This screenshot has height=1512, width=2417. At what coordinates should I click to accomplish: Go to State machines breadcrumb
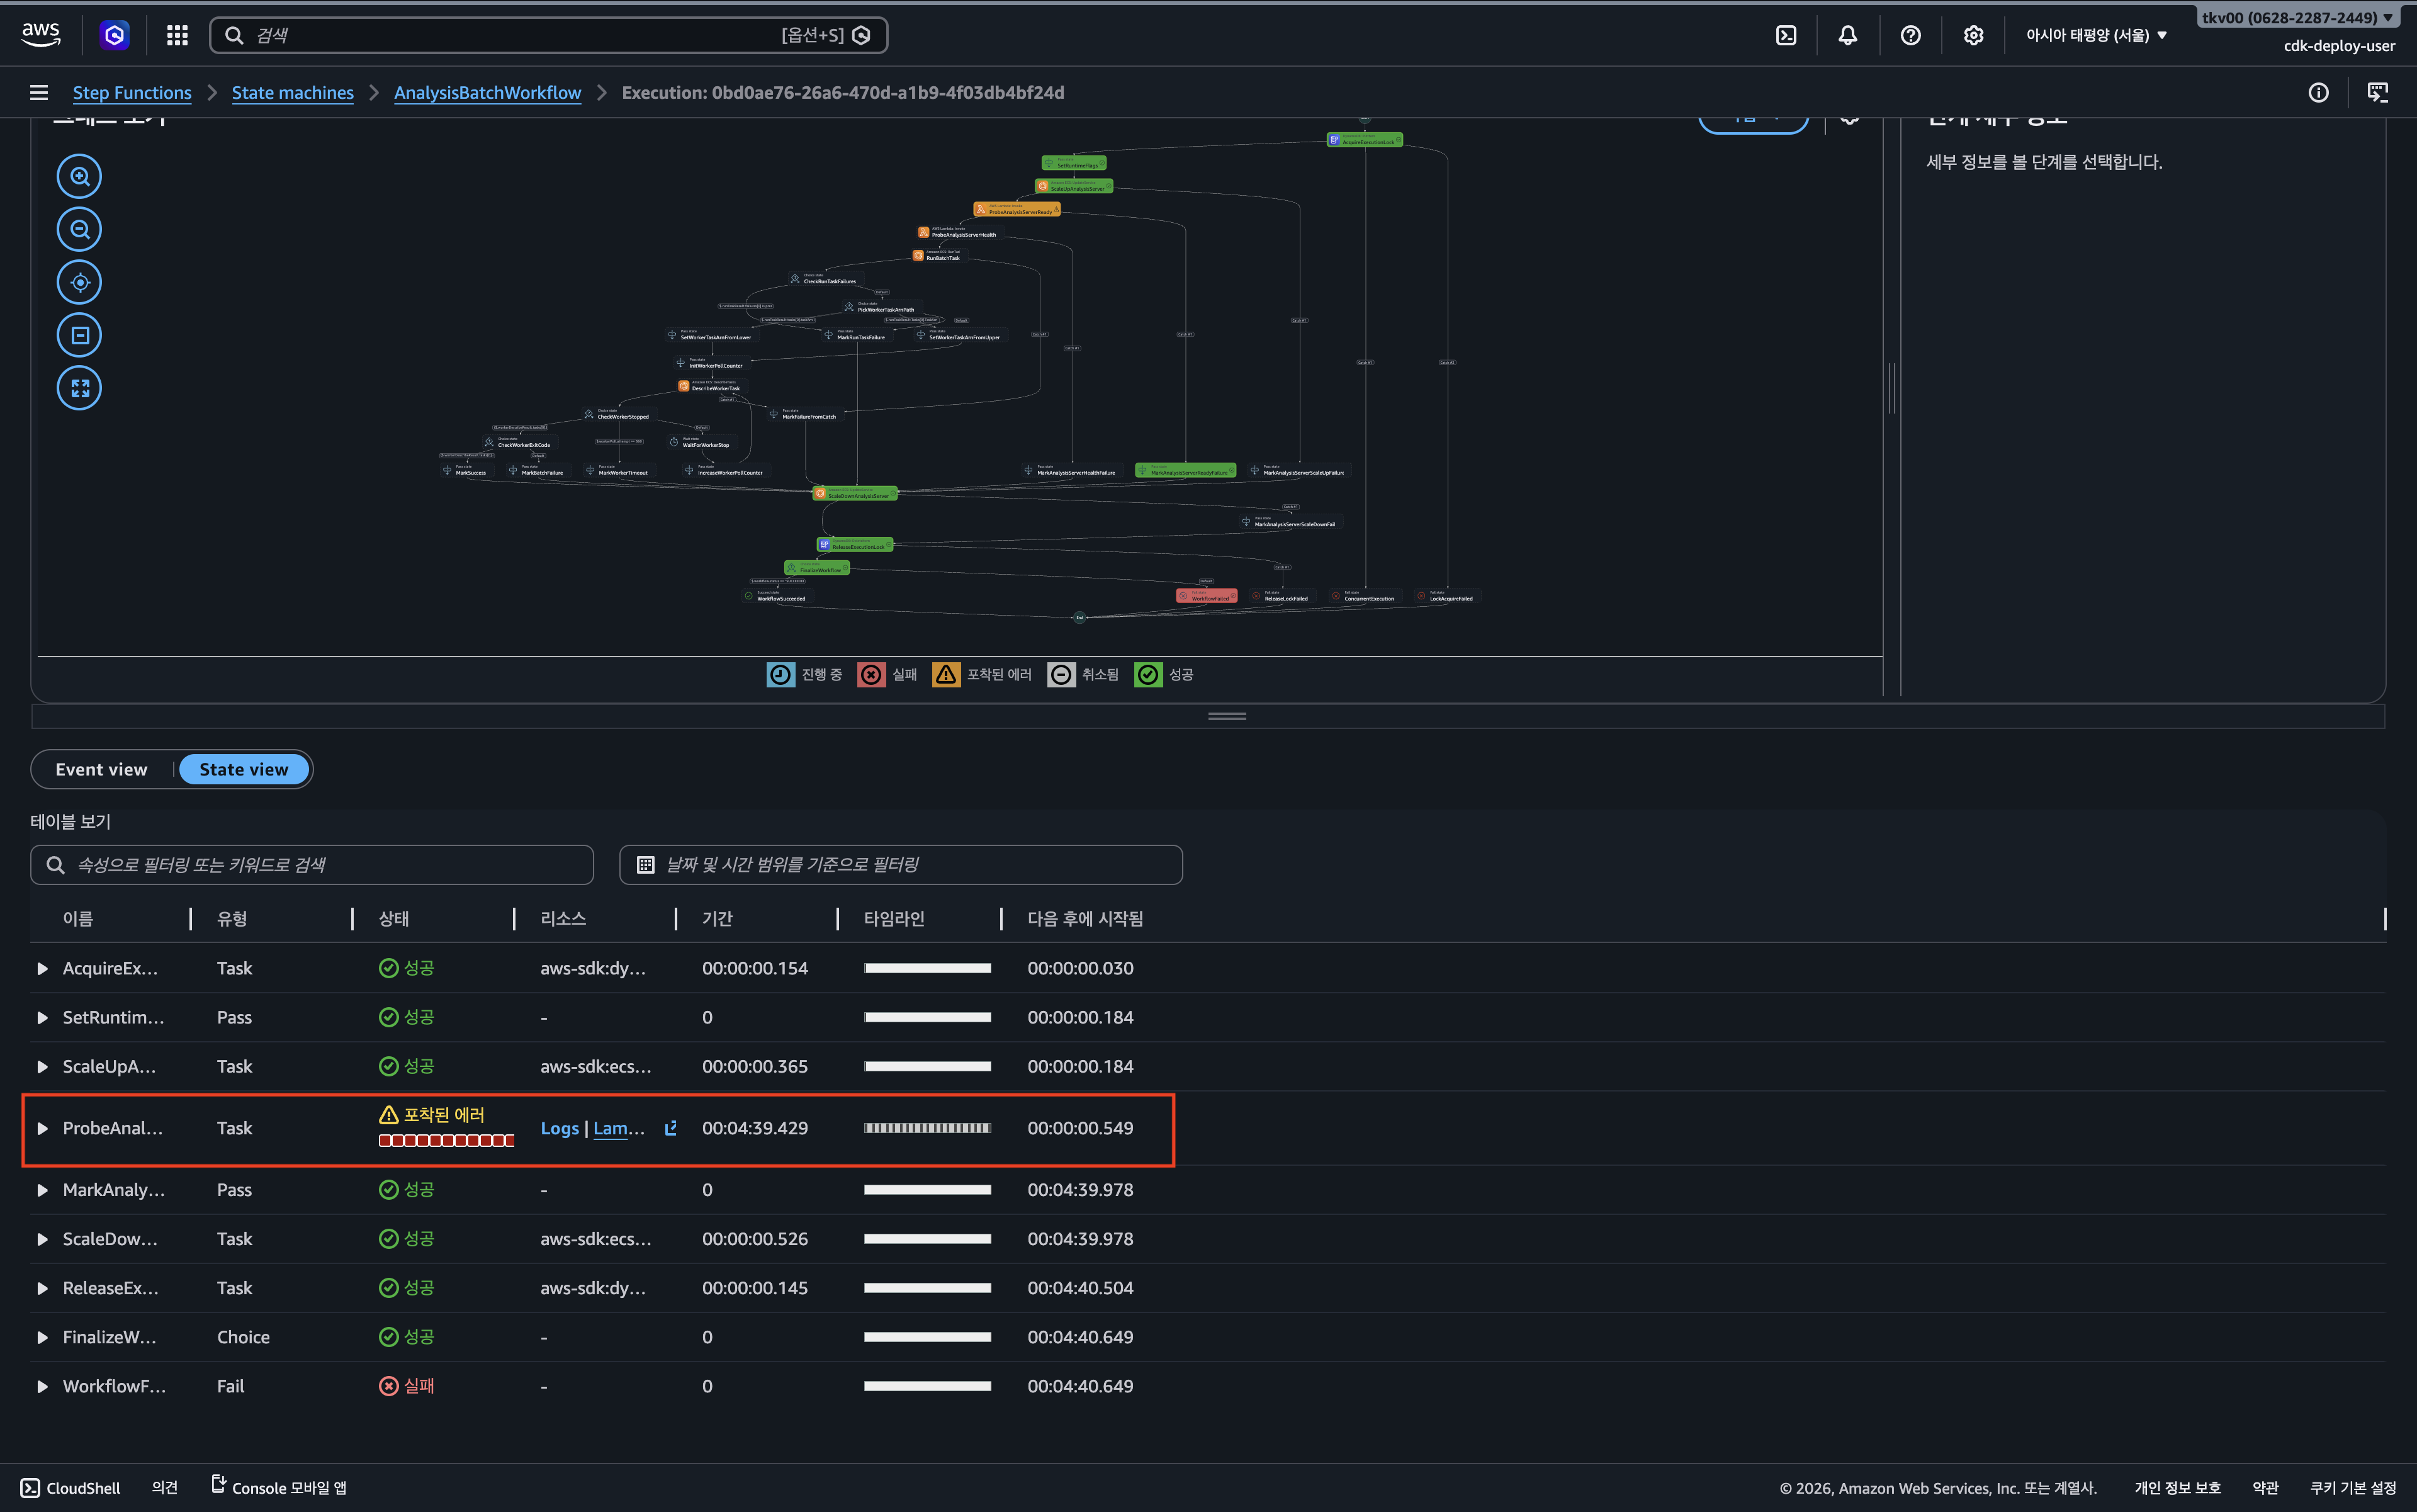(x=292, y=93)
